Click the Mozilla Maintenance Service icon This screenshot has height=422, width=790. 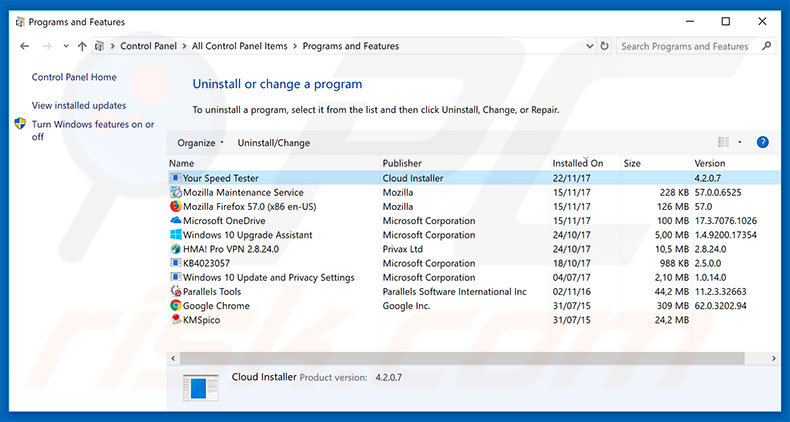point(175,192)
